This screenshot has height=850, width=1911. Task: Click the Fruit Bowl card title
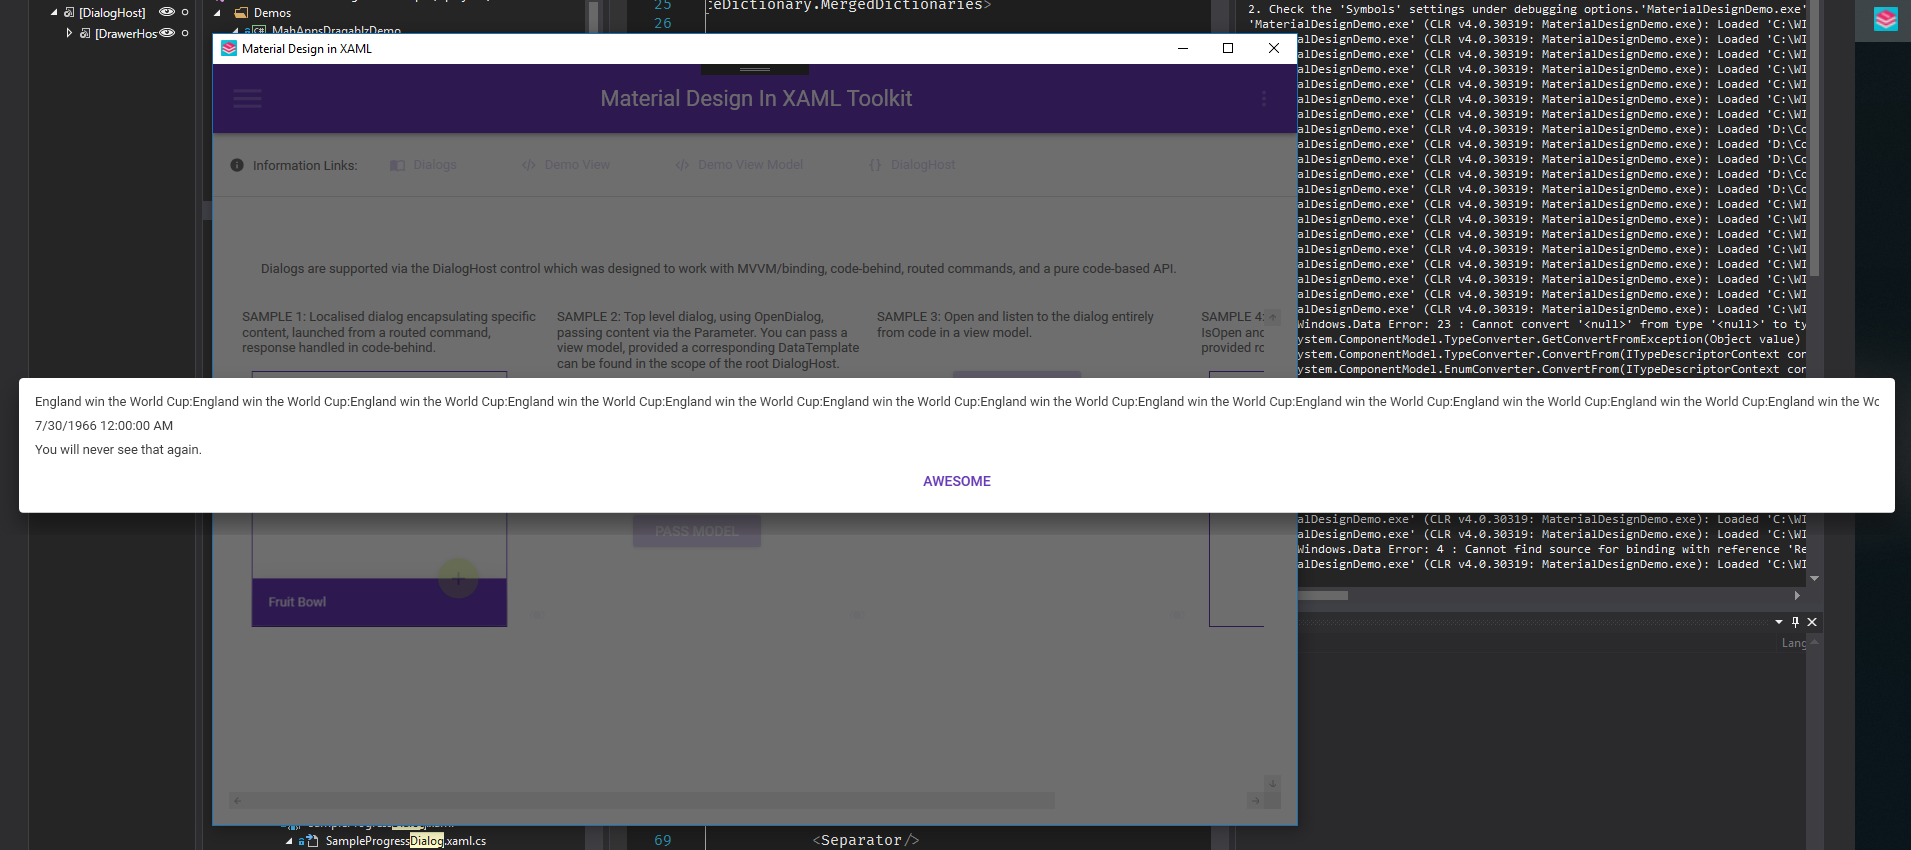tap(297, 602)
